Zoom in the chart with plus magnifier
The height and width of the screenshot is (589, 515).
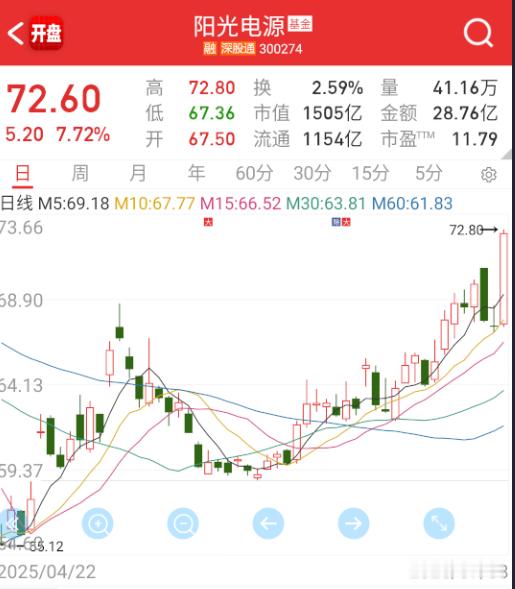97,523
